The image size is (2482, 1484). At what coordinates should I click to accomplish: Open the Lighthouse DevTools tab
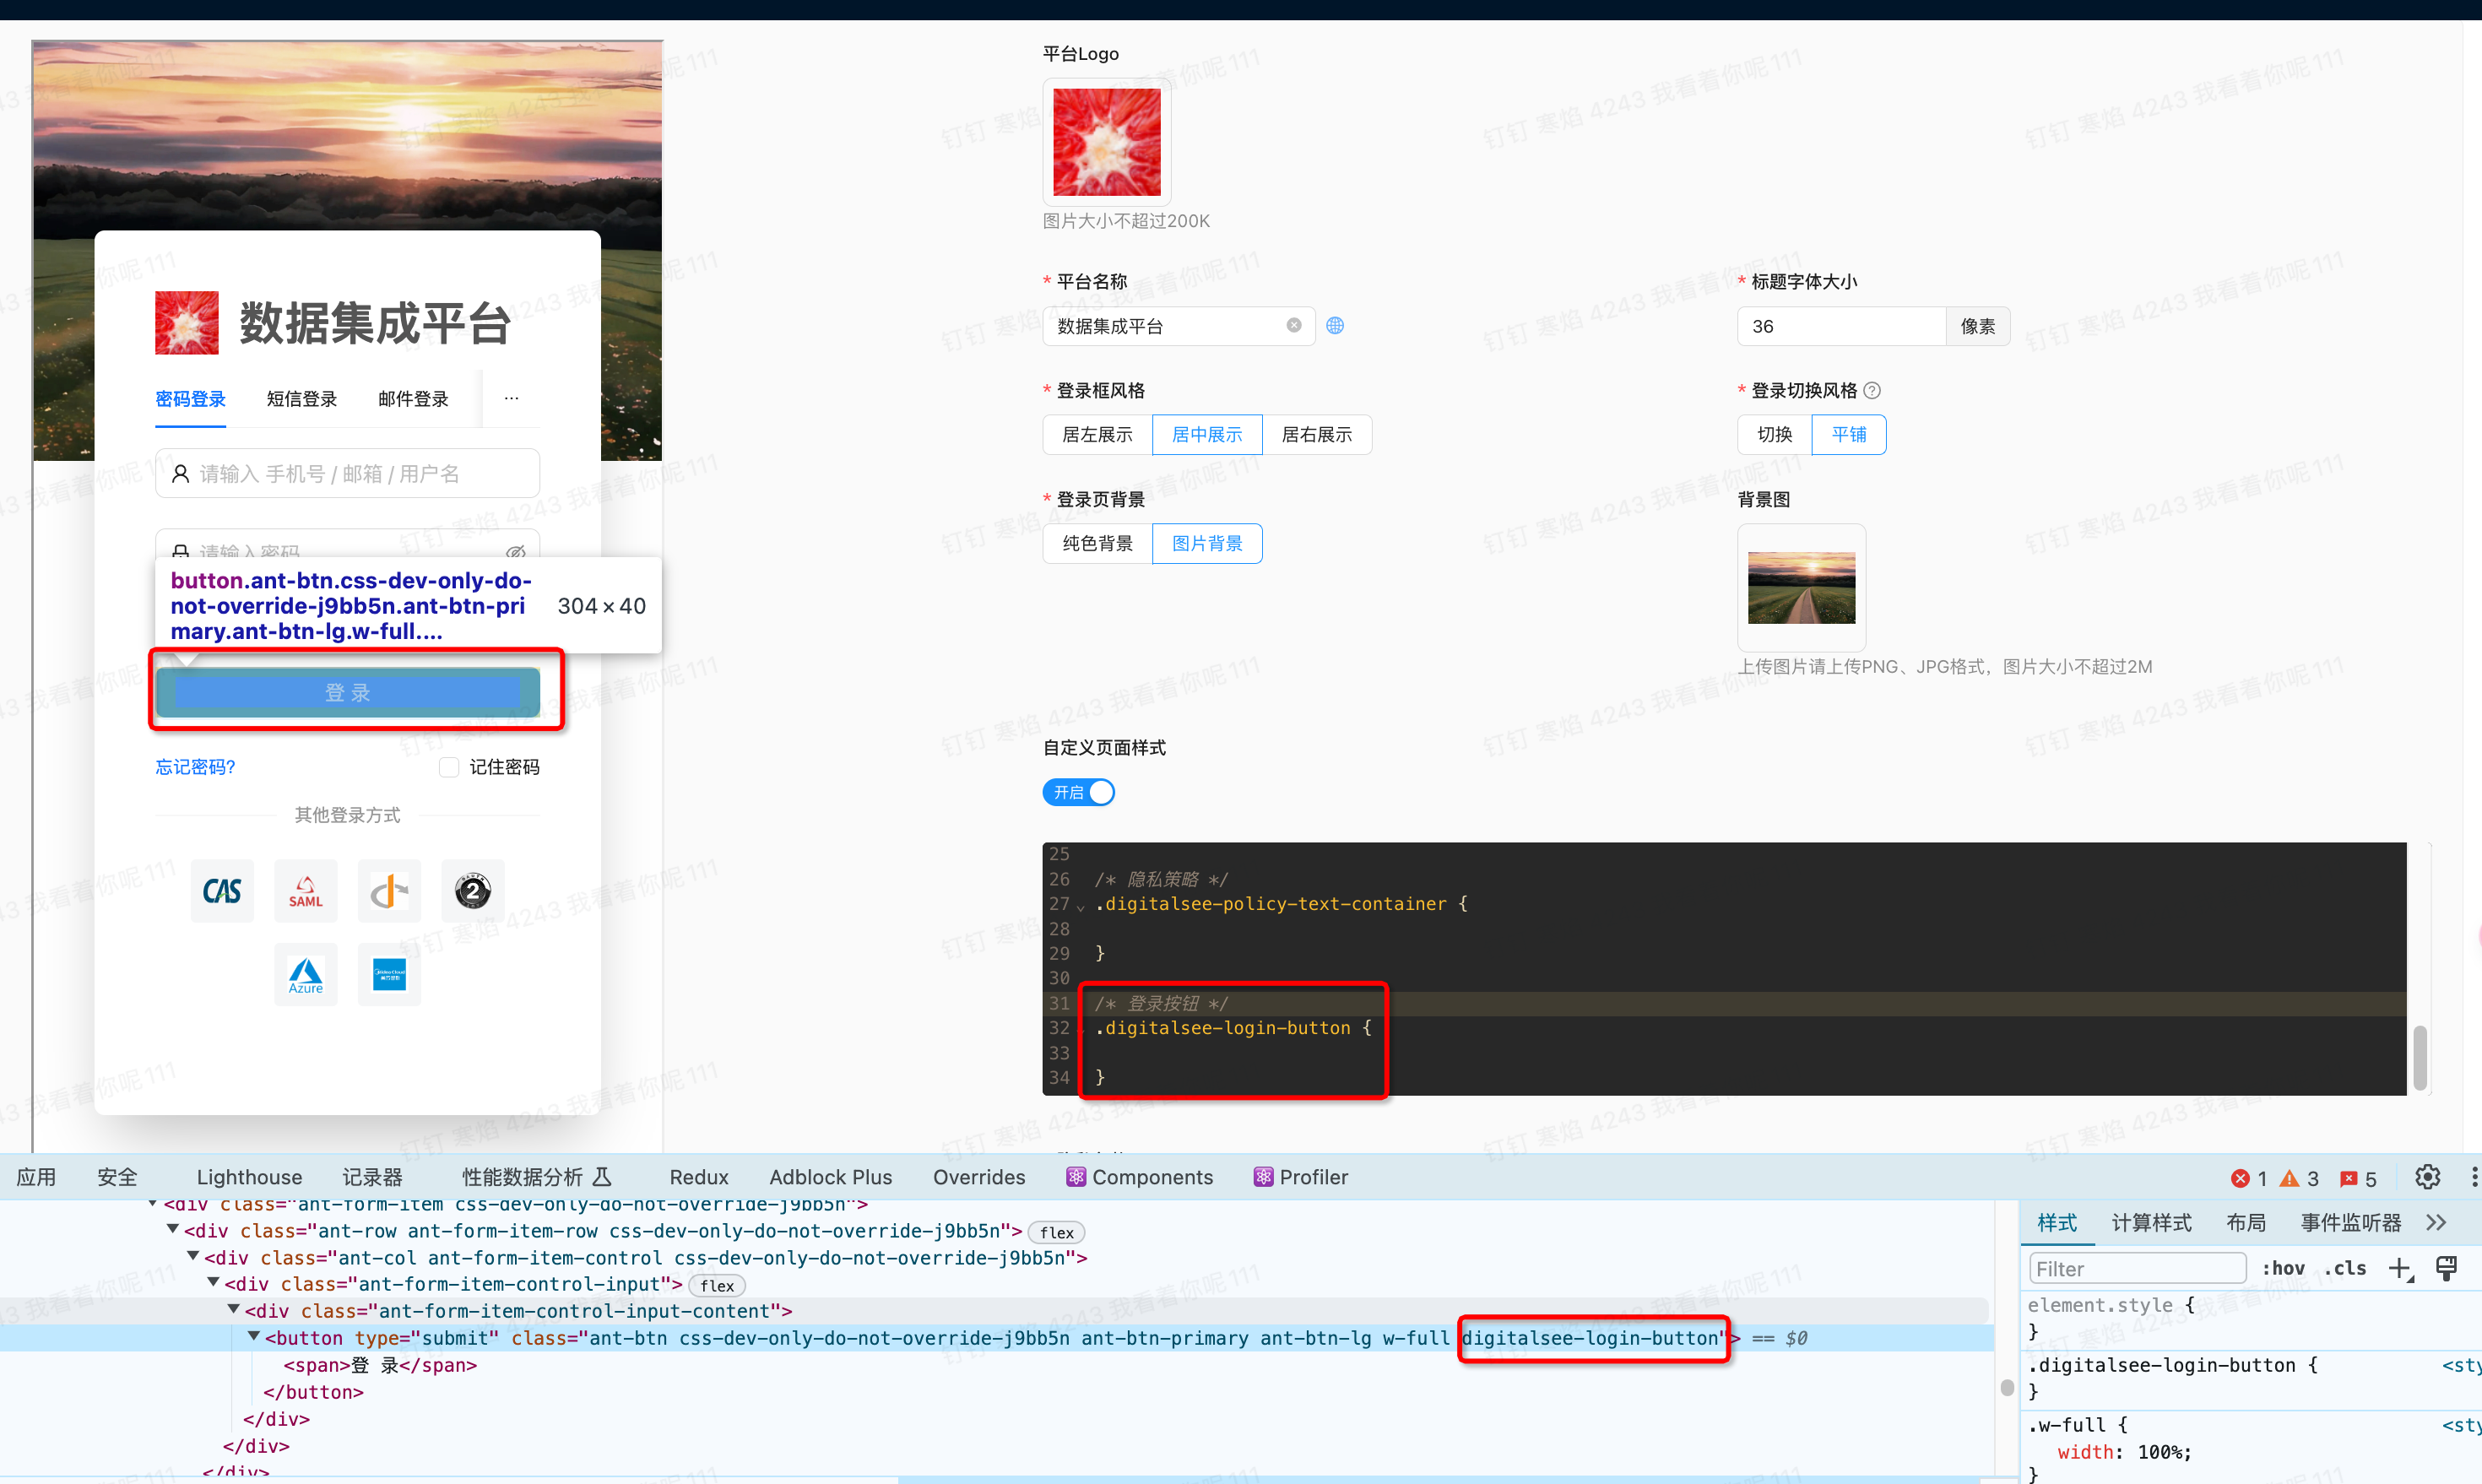[249, 1177]
